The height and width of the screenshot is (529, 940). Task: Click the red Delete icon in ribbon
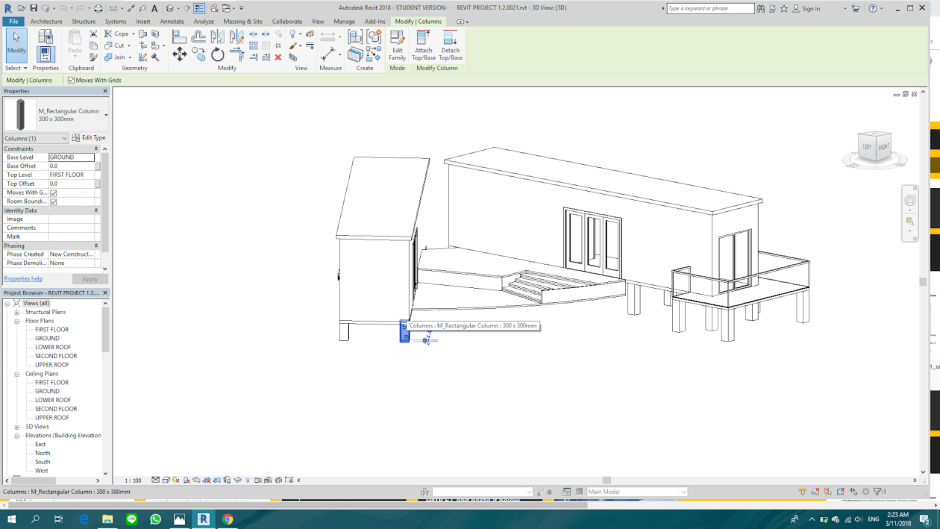coord(278,57)
